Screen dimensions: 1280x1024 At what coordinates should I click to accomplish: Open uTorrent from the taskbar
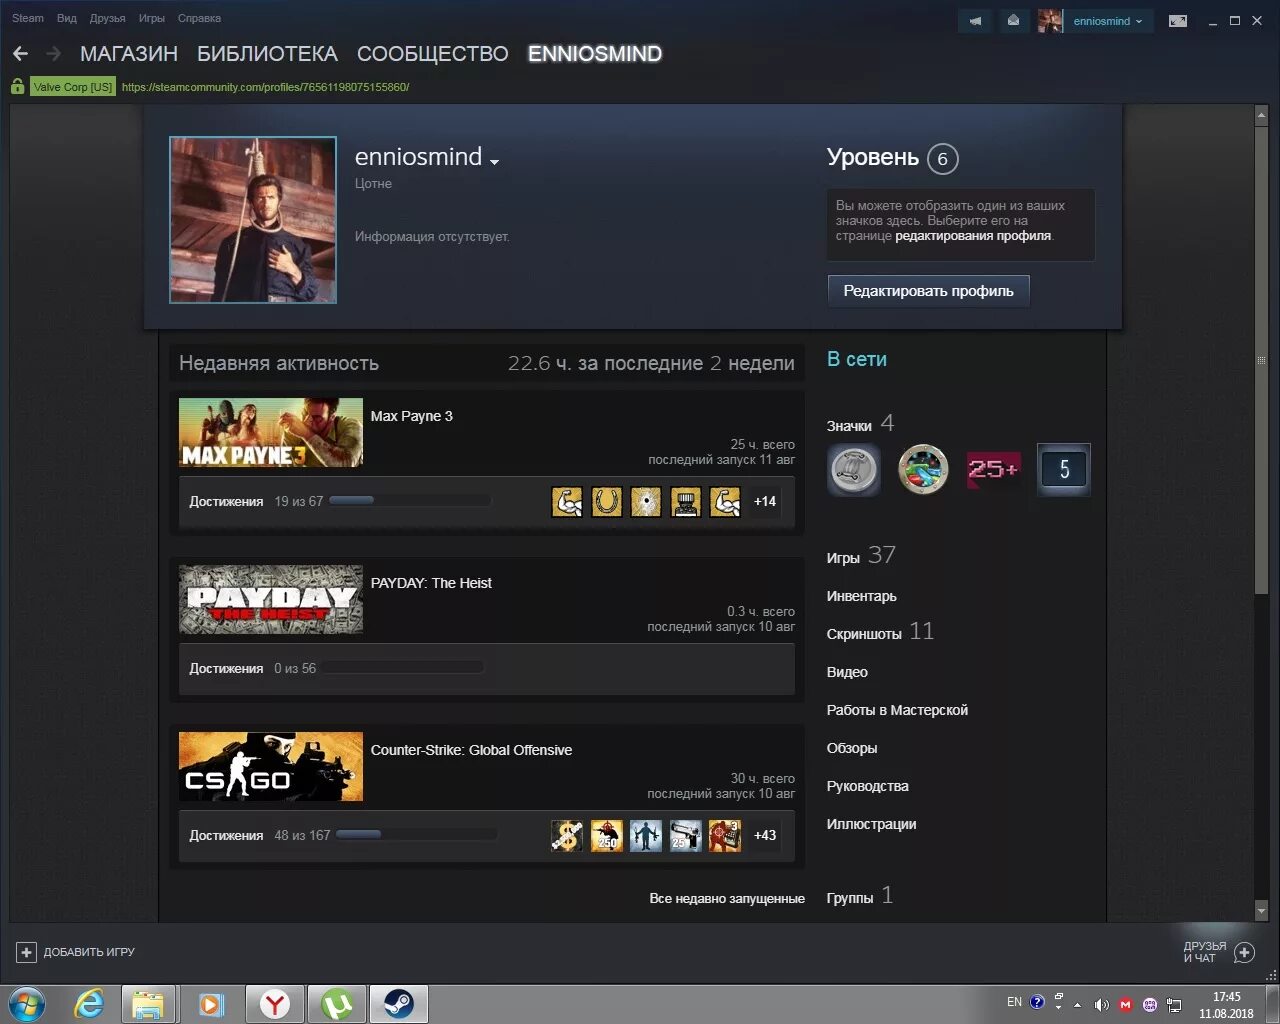point(337,1004)
